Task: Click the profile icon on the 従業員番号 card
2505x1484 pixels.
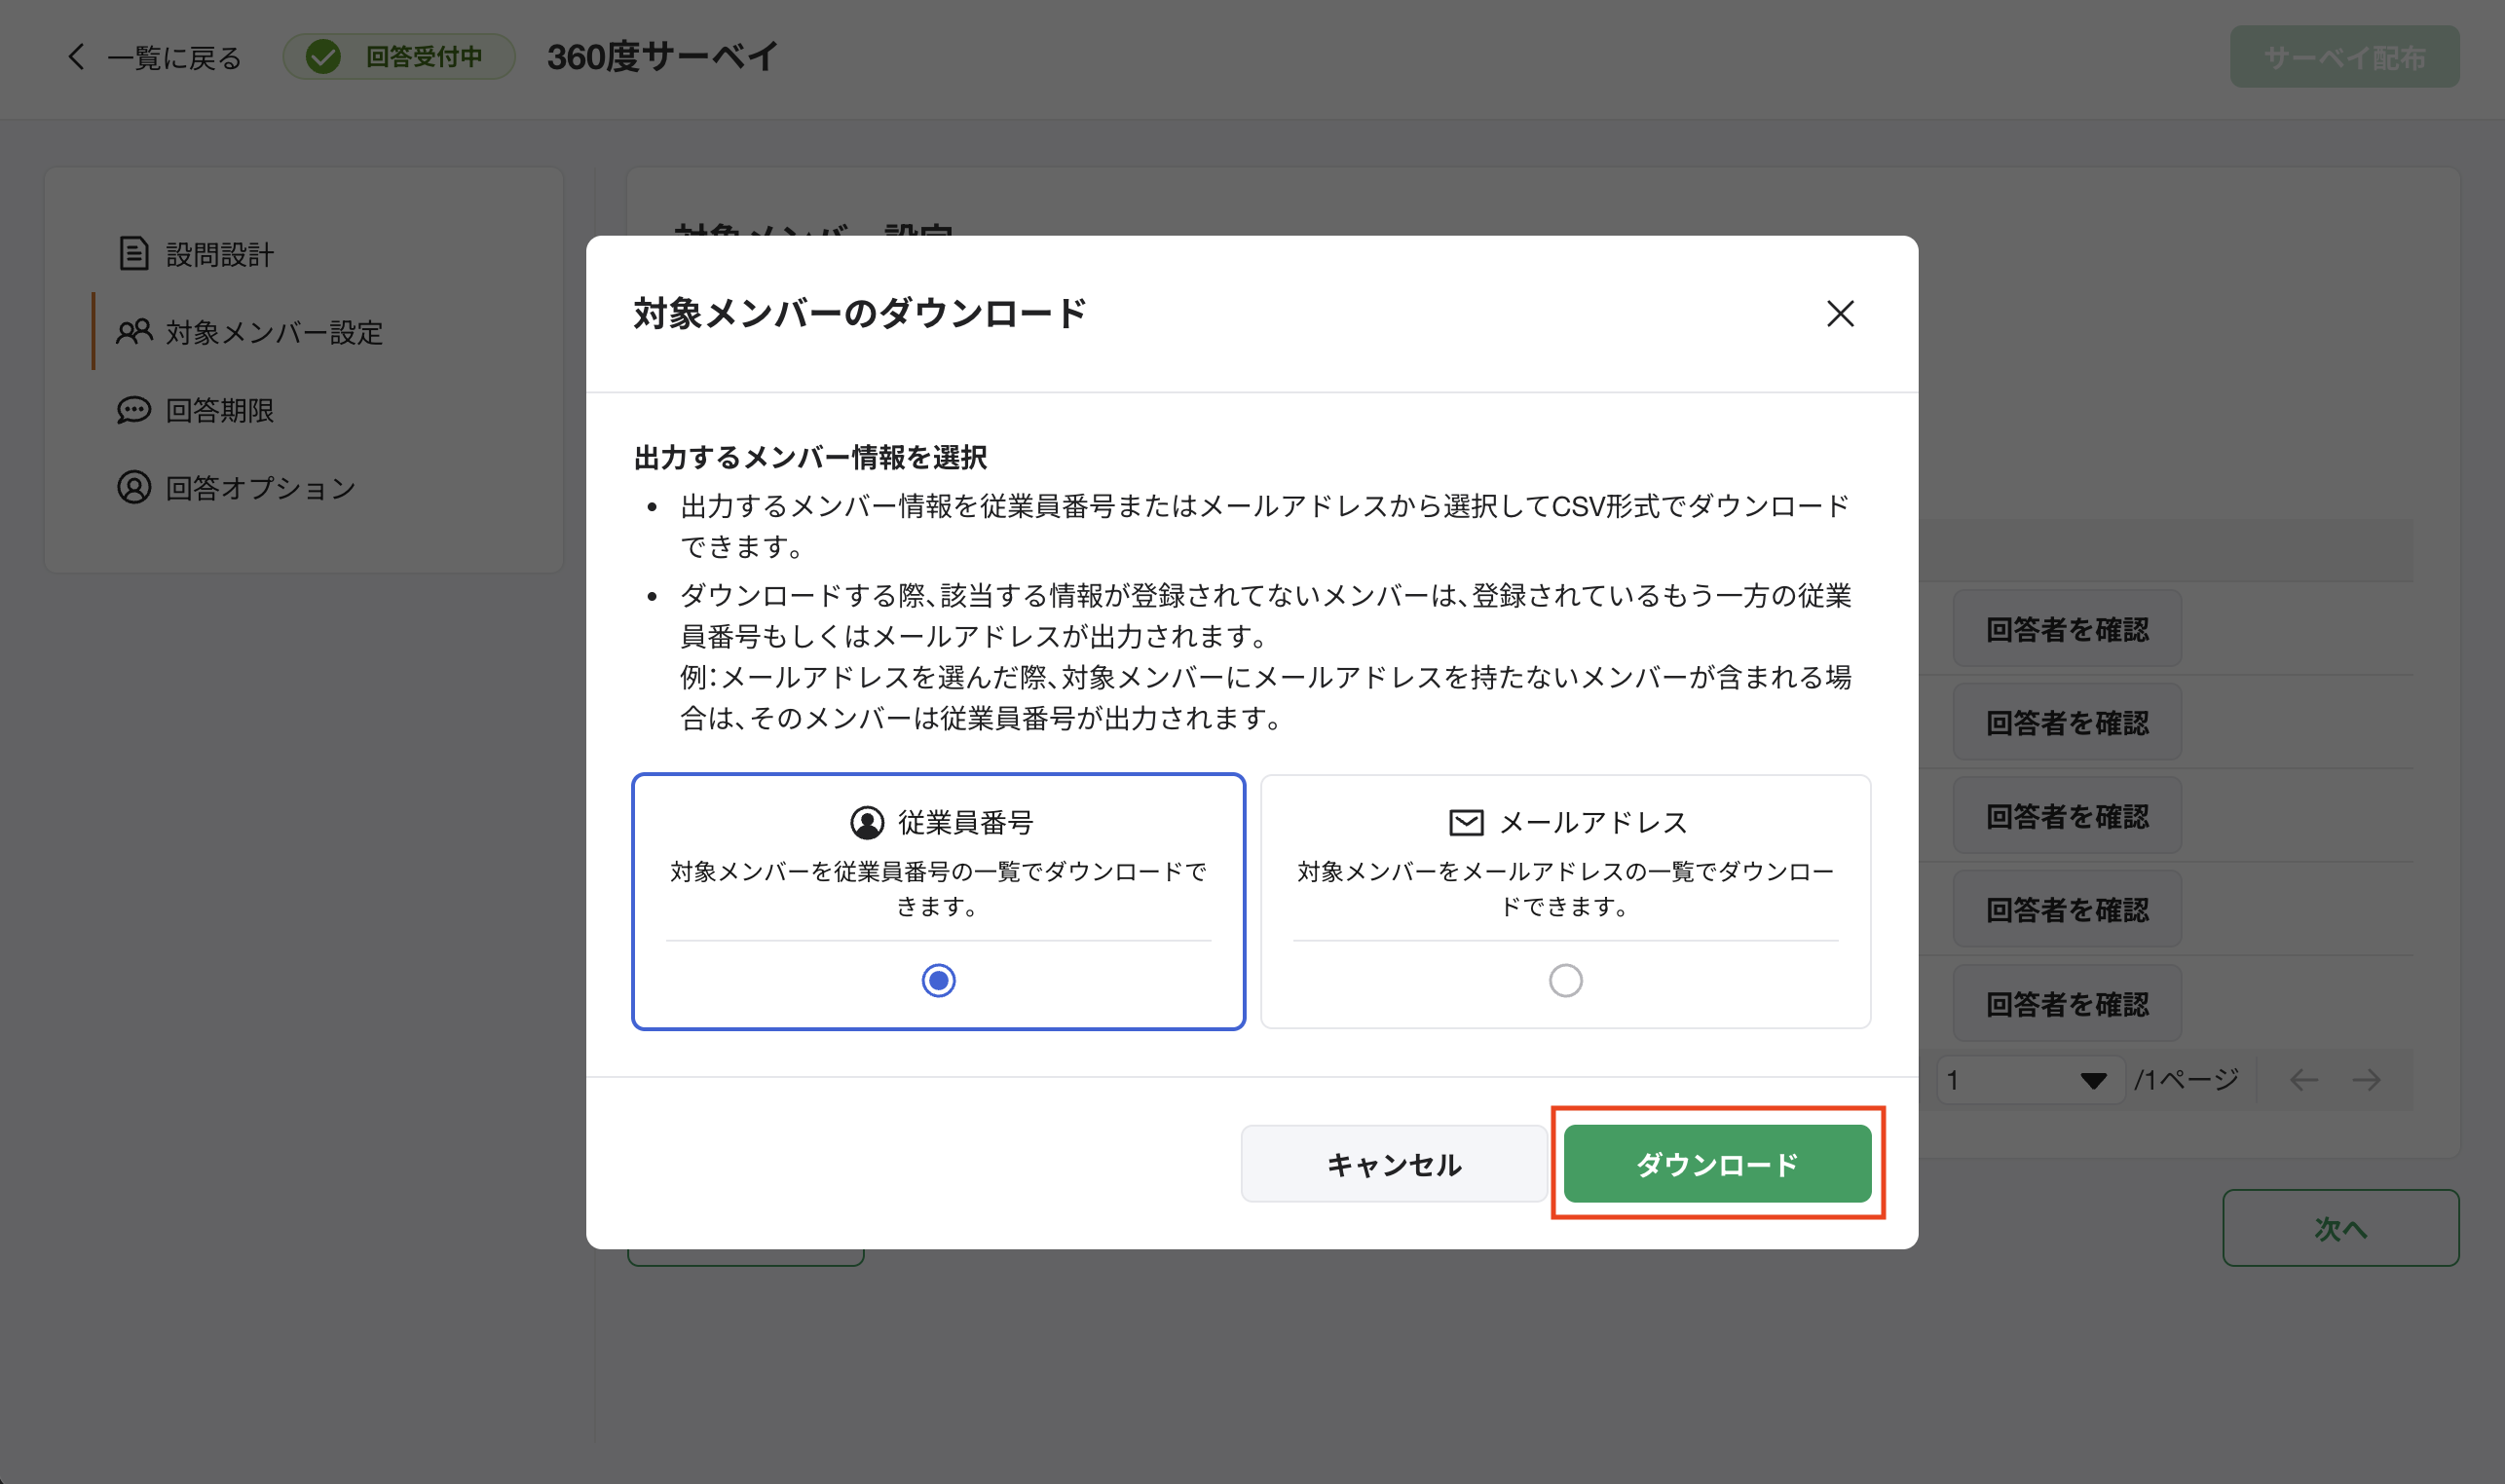Action: (x=866, y=822)
